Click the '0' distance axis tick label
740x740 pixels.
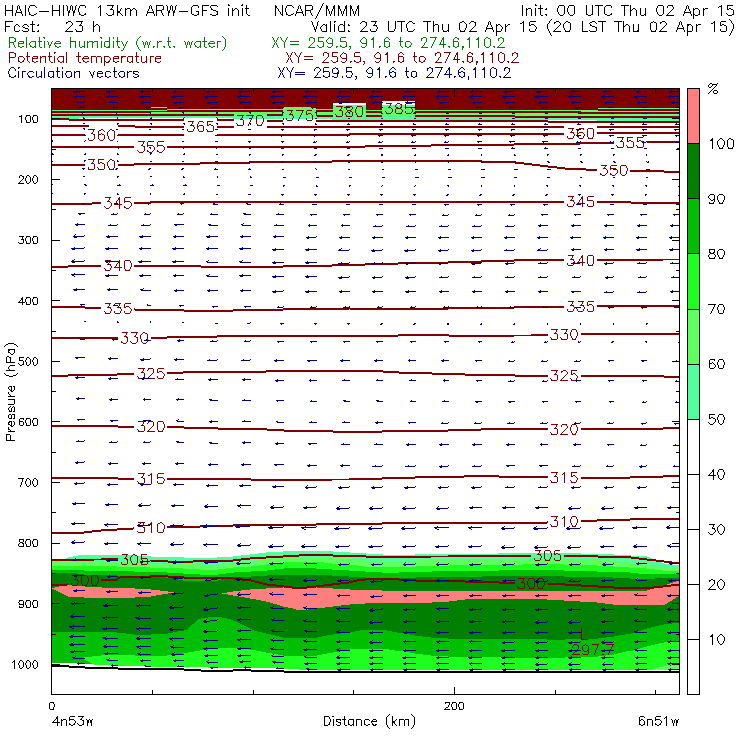(x=52, y=706)
